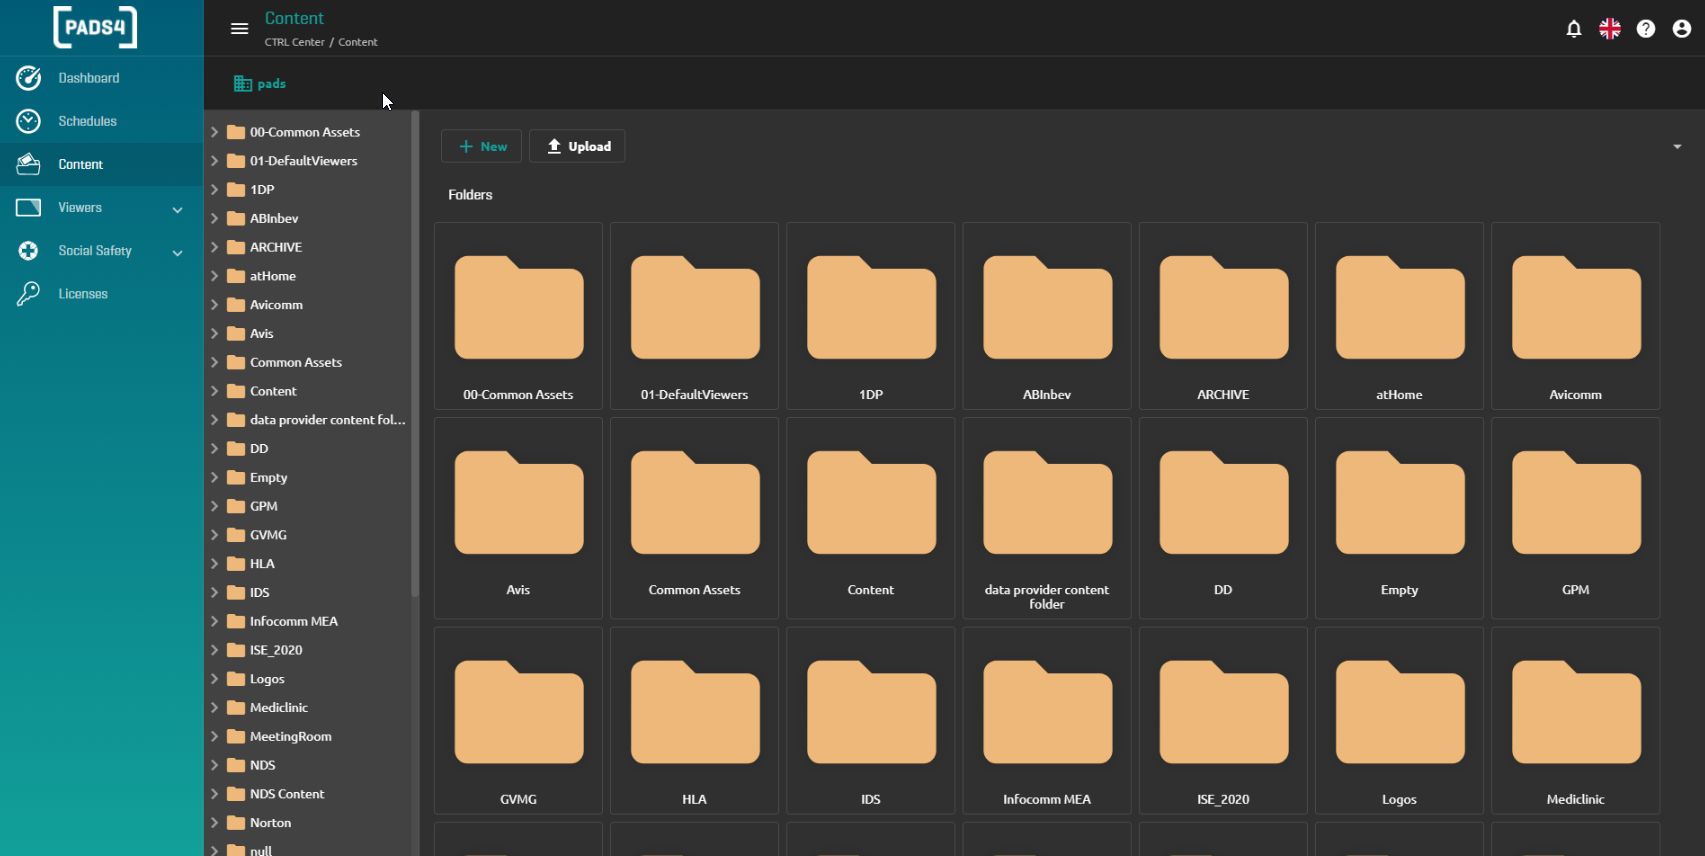Open the Avicomm folder tile
Viewport: 1705px width, 856px height.
(x=1576, y=316)
